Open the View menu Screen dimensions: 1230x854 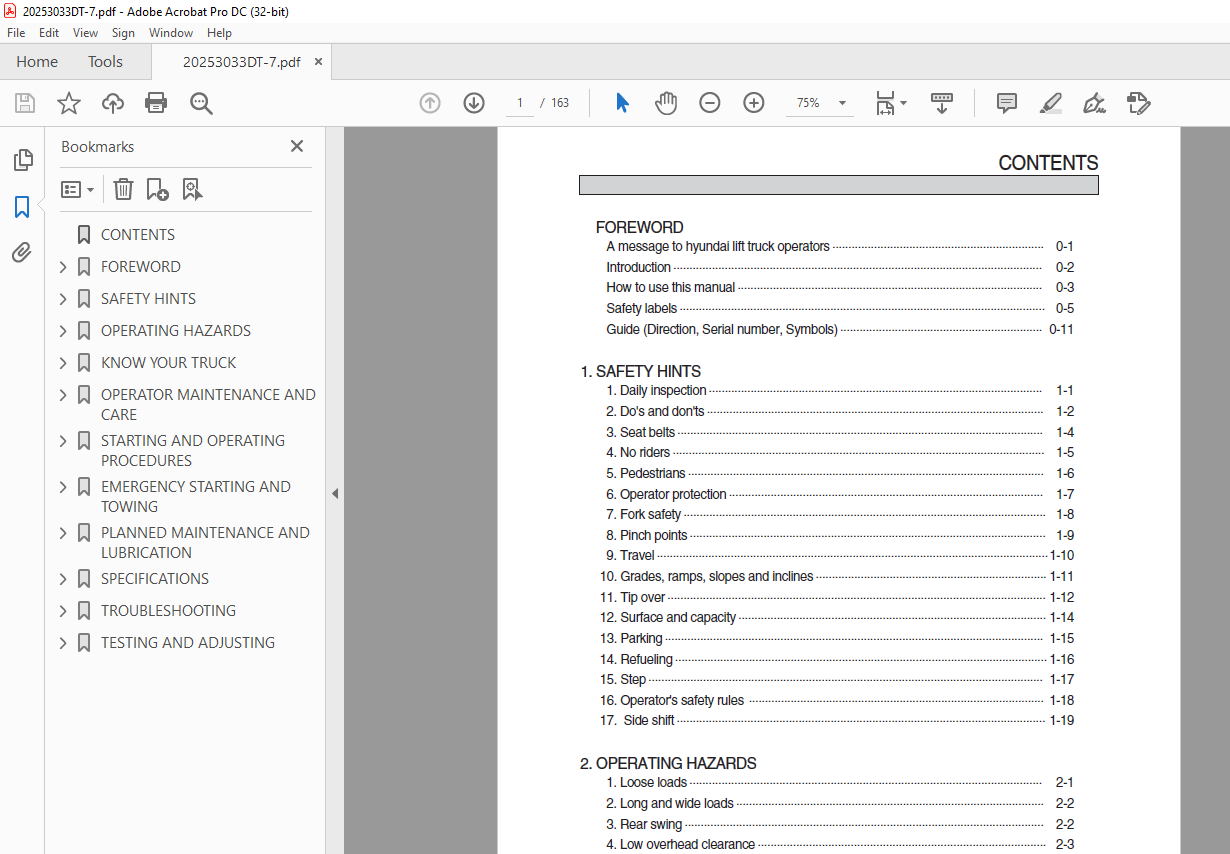click(86, 33)
